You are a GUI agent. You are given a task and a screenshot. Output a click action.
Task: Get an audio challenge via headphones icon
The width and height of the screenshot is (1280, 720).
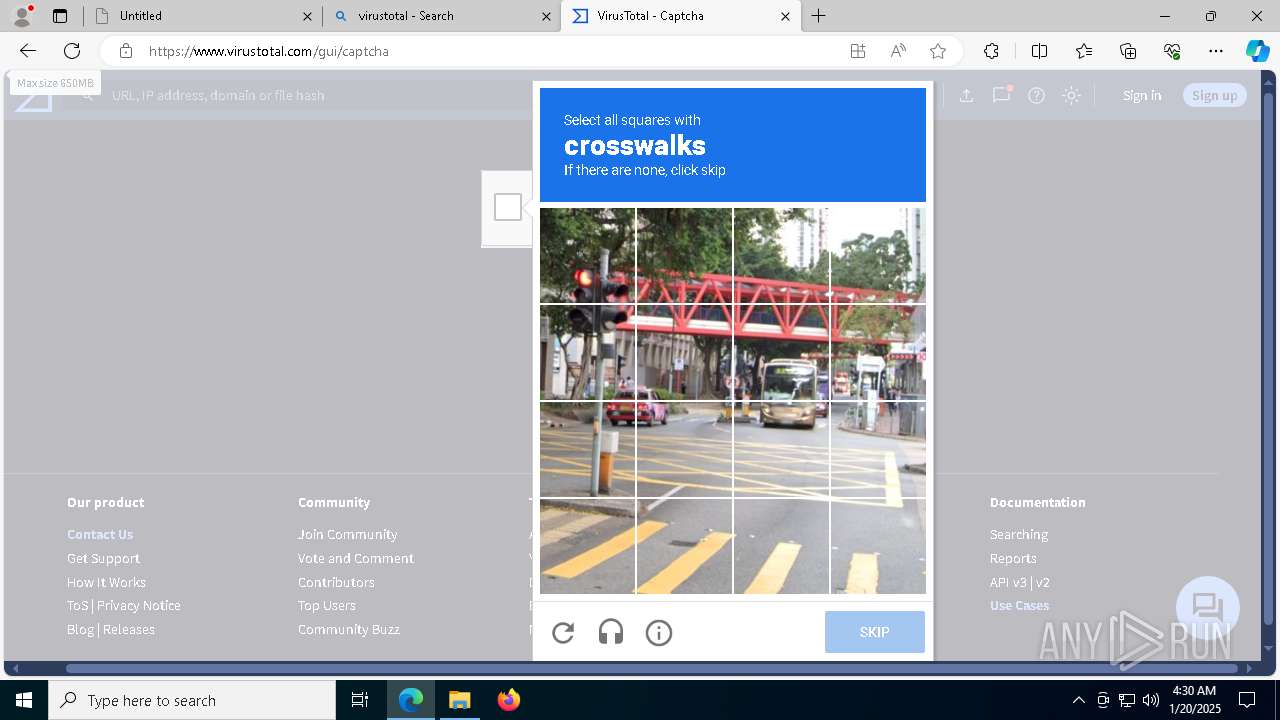(x=611, y=632)
